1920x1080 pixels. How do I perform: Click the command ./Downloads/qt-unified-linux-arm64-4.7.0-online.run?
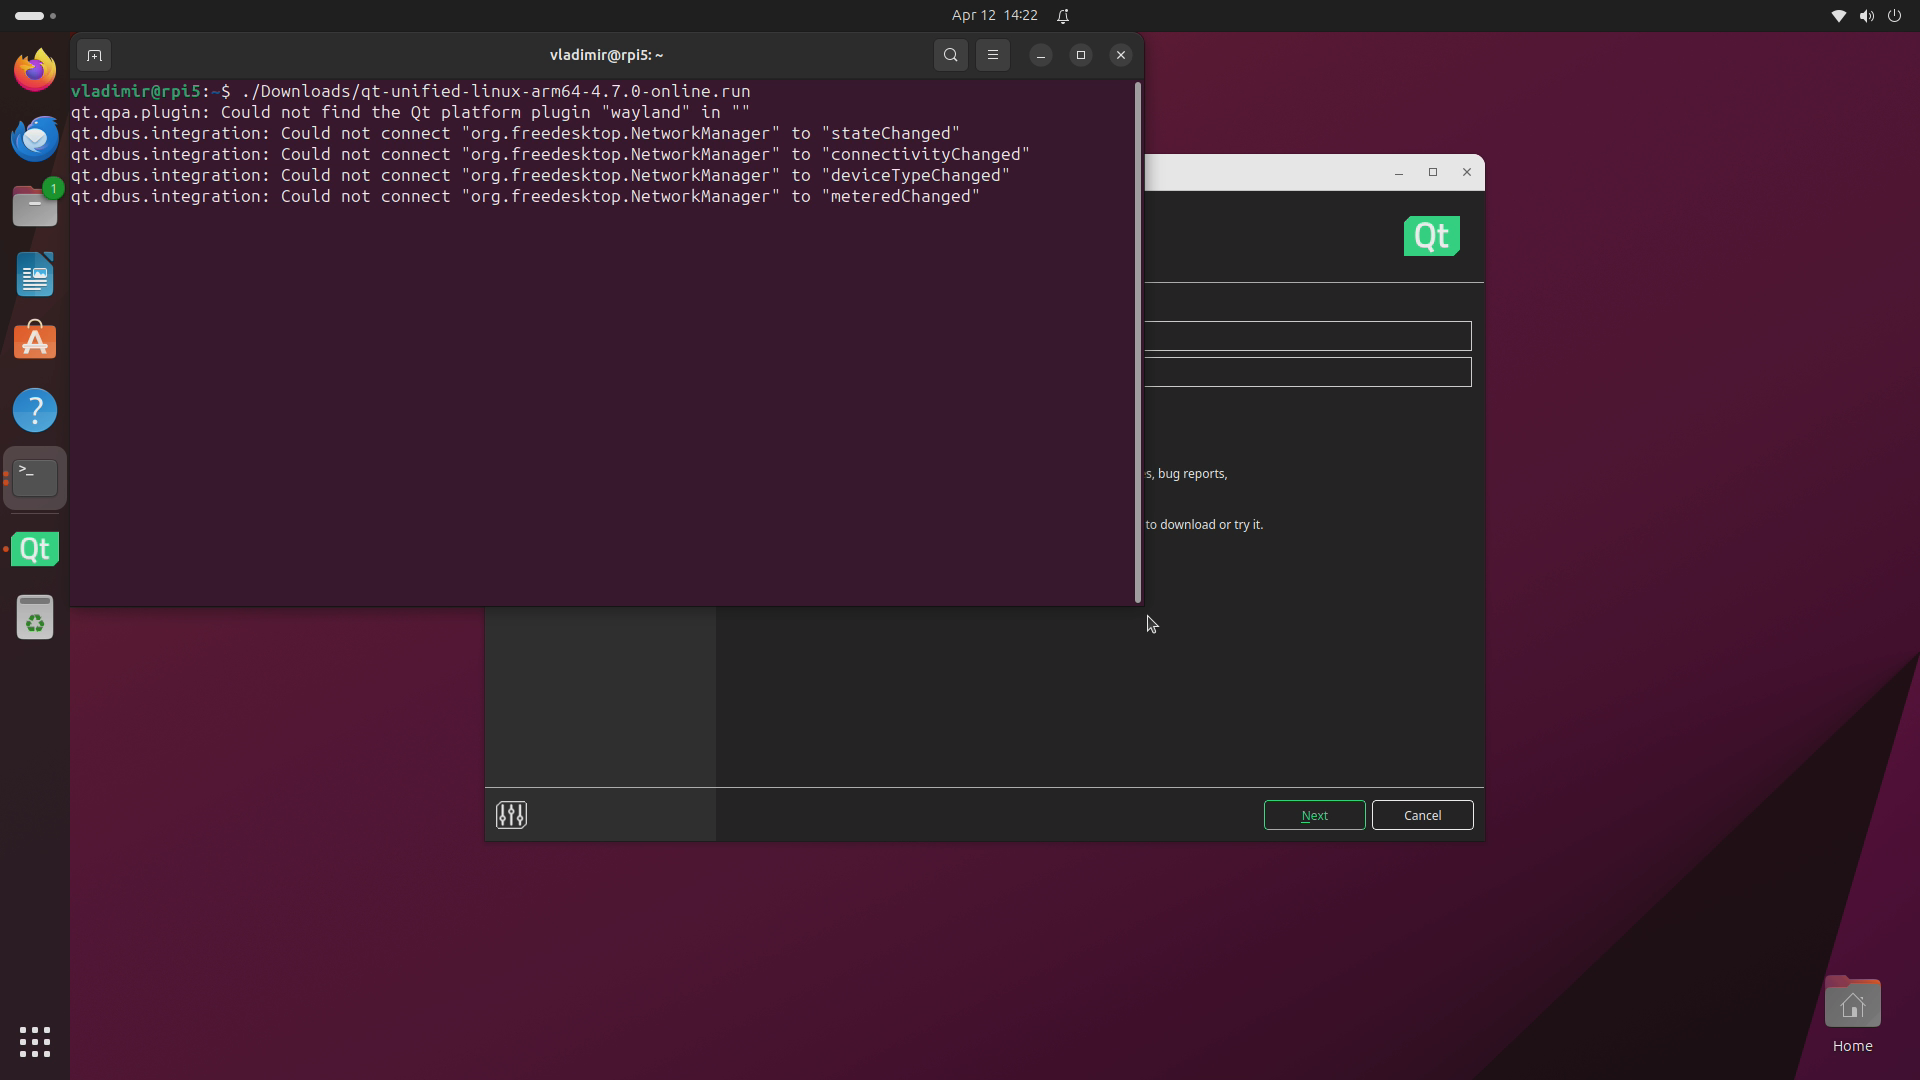pyautogui.click(x=496, y=91)
